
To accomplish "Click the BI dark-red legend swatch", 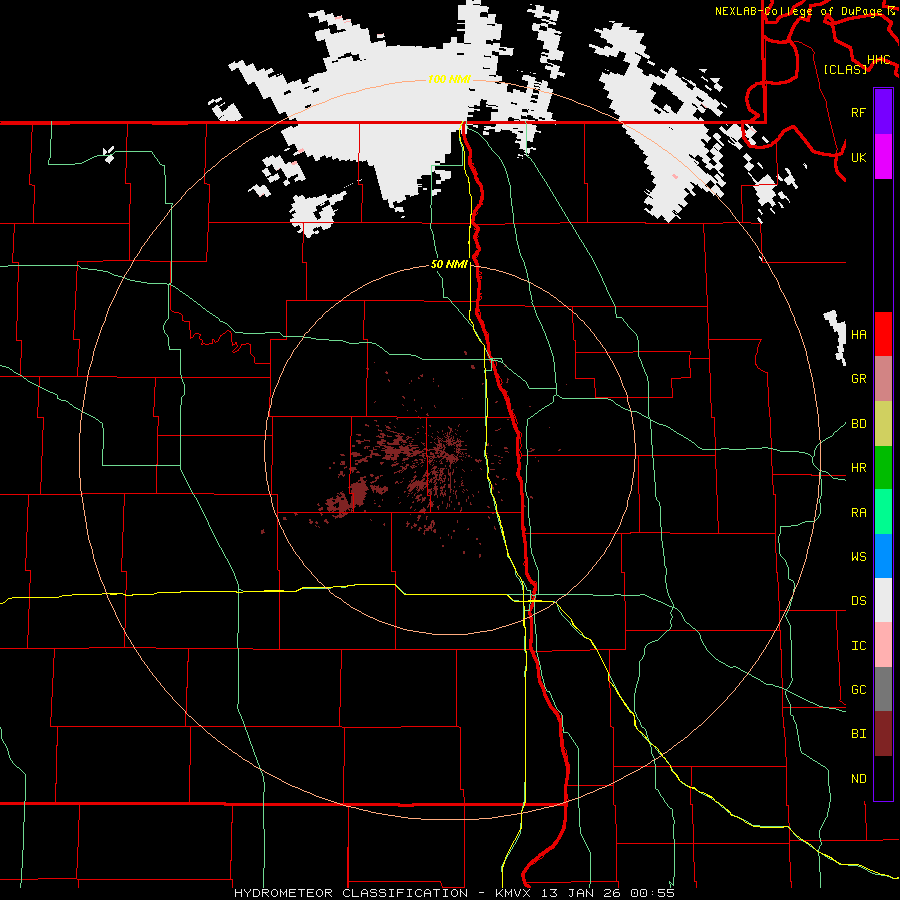I will (883, 734).
